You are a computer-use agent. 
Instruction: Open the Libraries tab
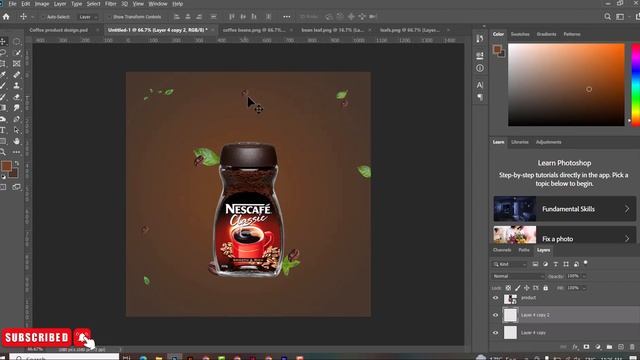click(x=520, y=142)
